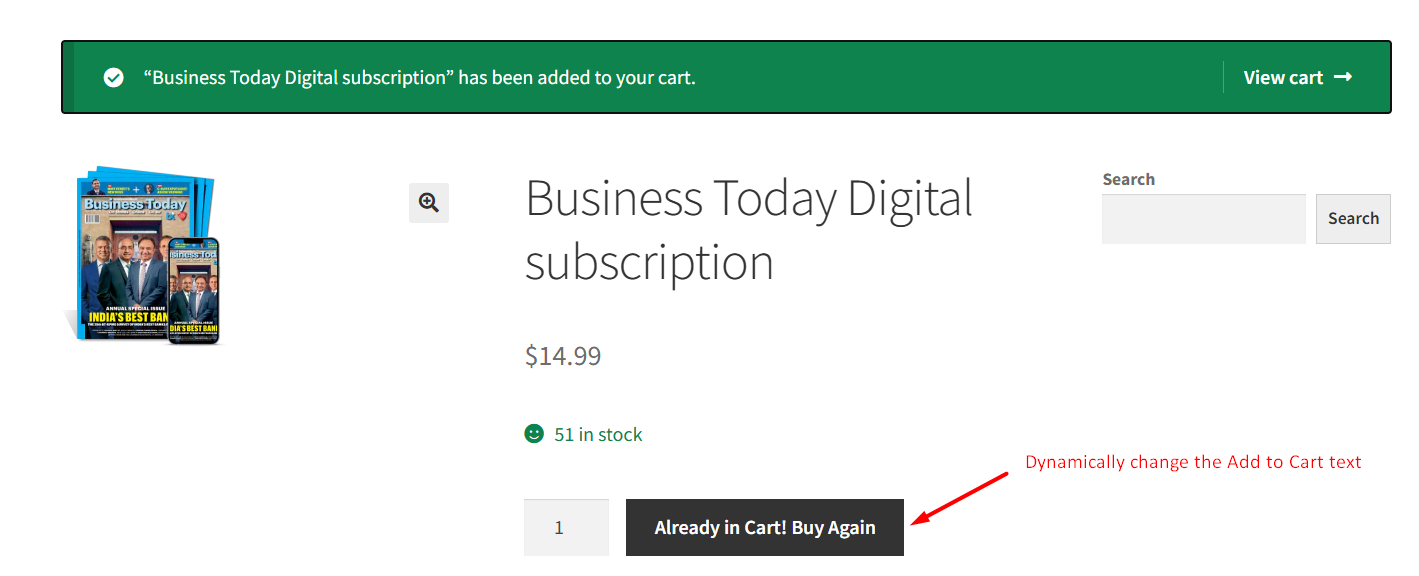Click the 51 in stock text
This screenshot has width=1419, height=576.
(598, 435)
